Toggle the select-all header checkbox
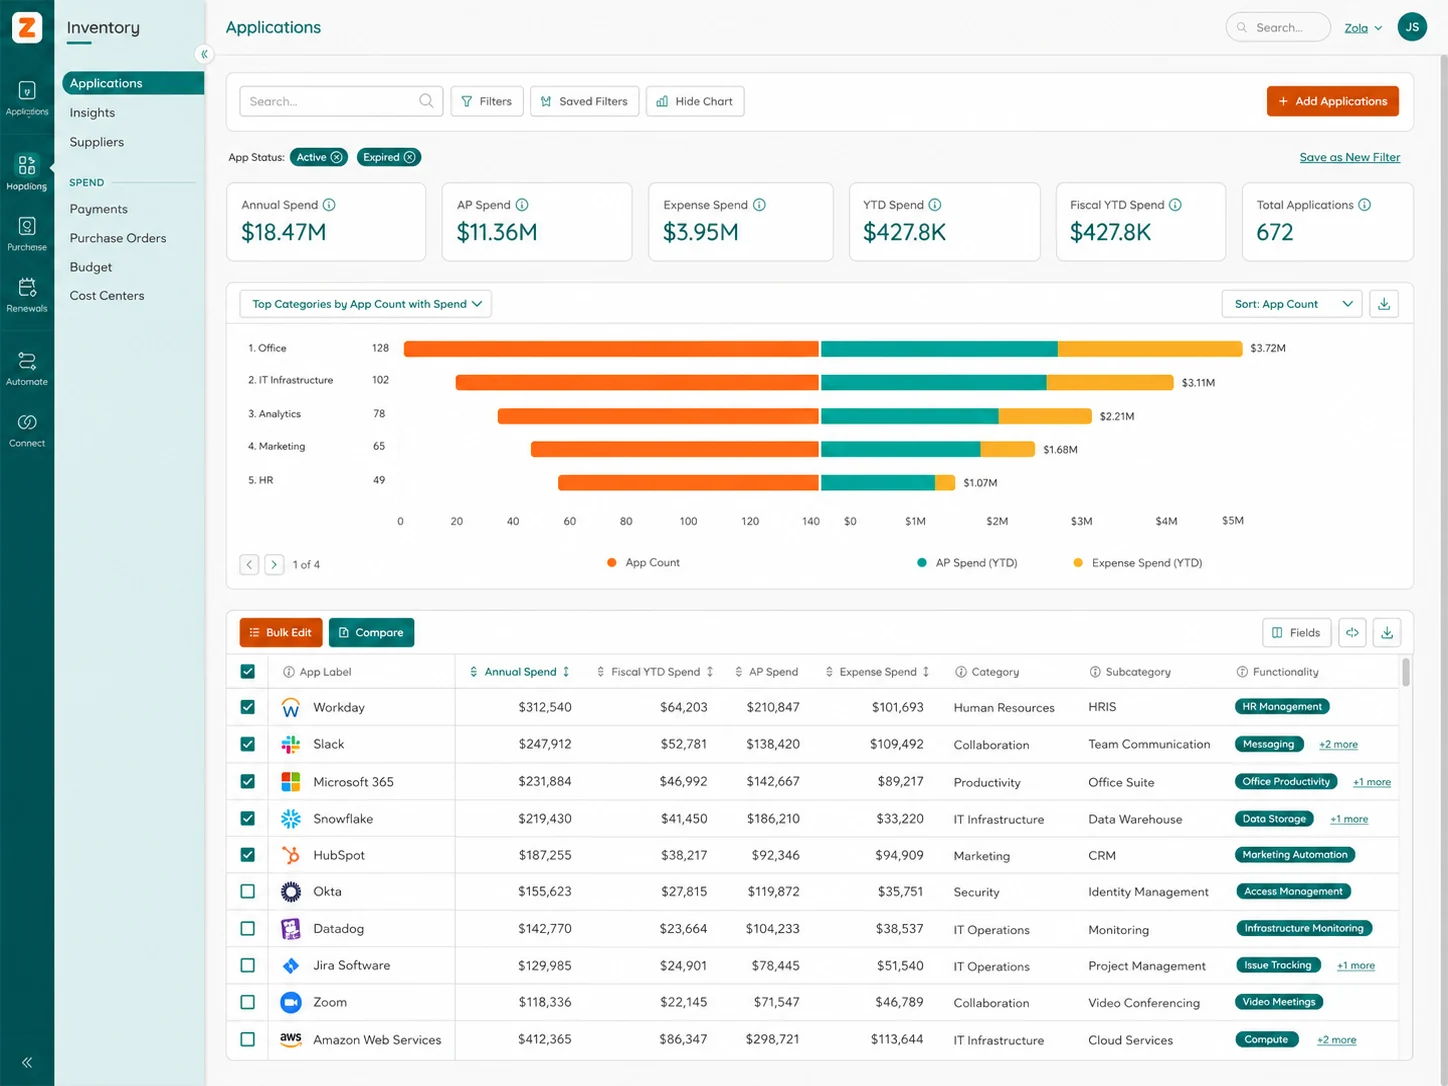1448x1086 pixels. 248,672
